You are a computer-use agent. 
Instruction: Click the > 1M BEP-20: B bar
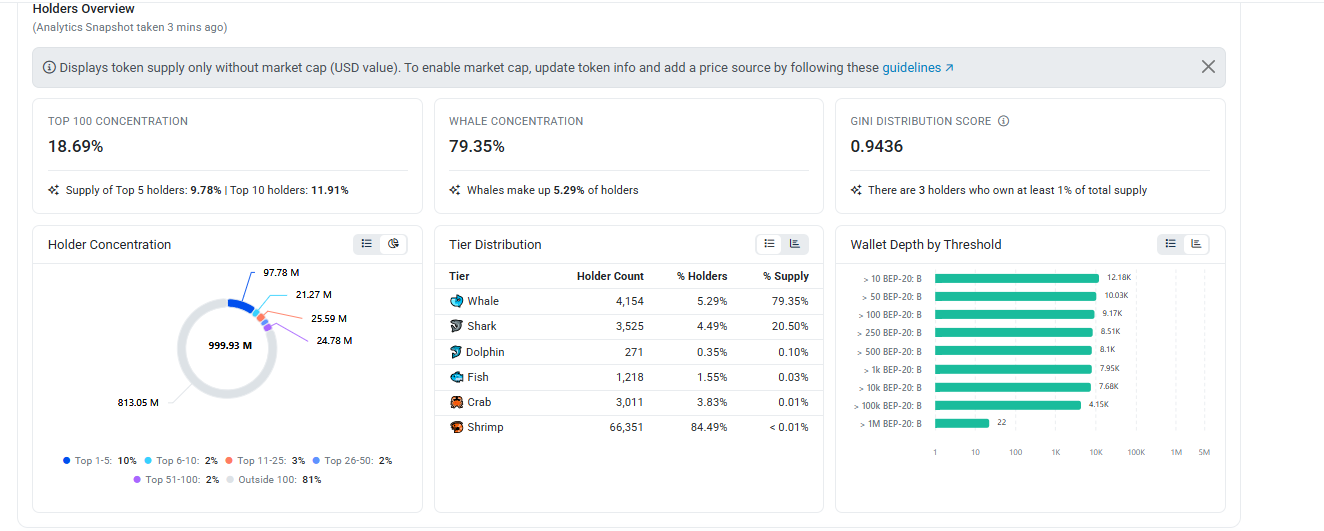[x=962, y=423]
